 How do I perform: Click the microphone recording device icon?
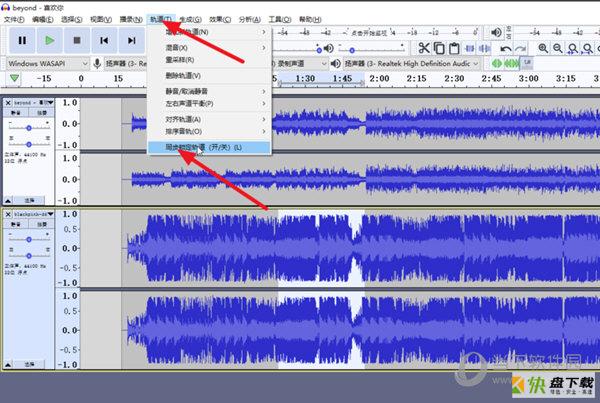tap(97, 64)
